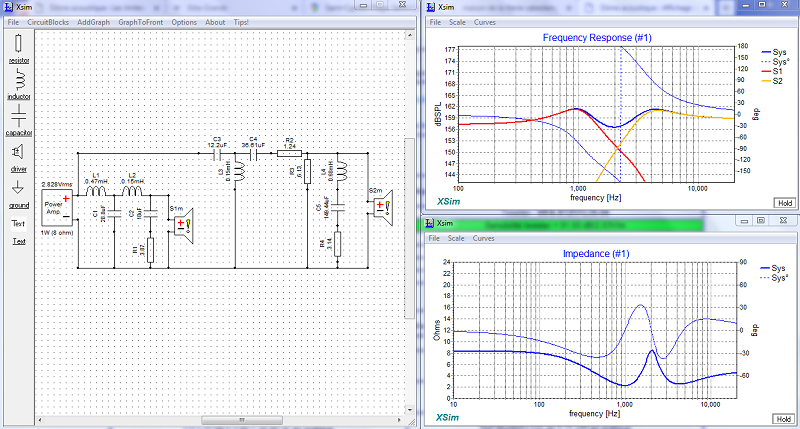Image resolution: width=800 pixels, height=429 pixels.
Task: Click Hold button in Frequency Response graph
Action: click(785, 203)
